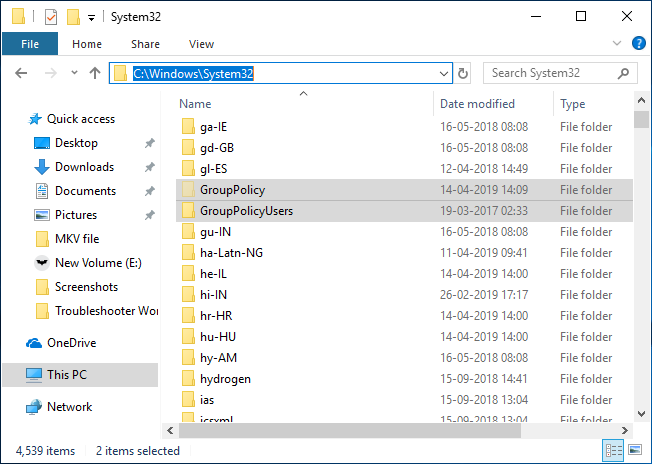Click the Up directory arrow
652x464 pixels.
[x=95, y=73]
